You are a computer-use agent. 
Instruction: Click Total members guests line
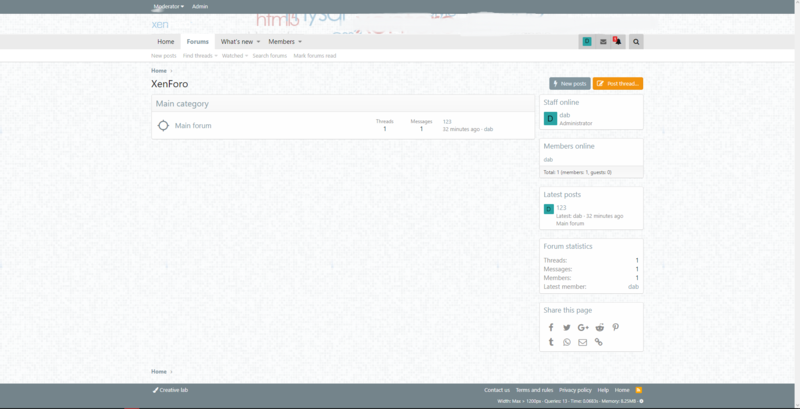coord(578,172)
